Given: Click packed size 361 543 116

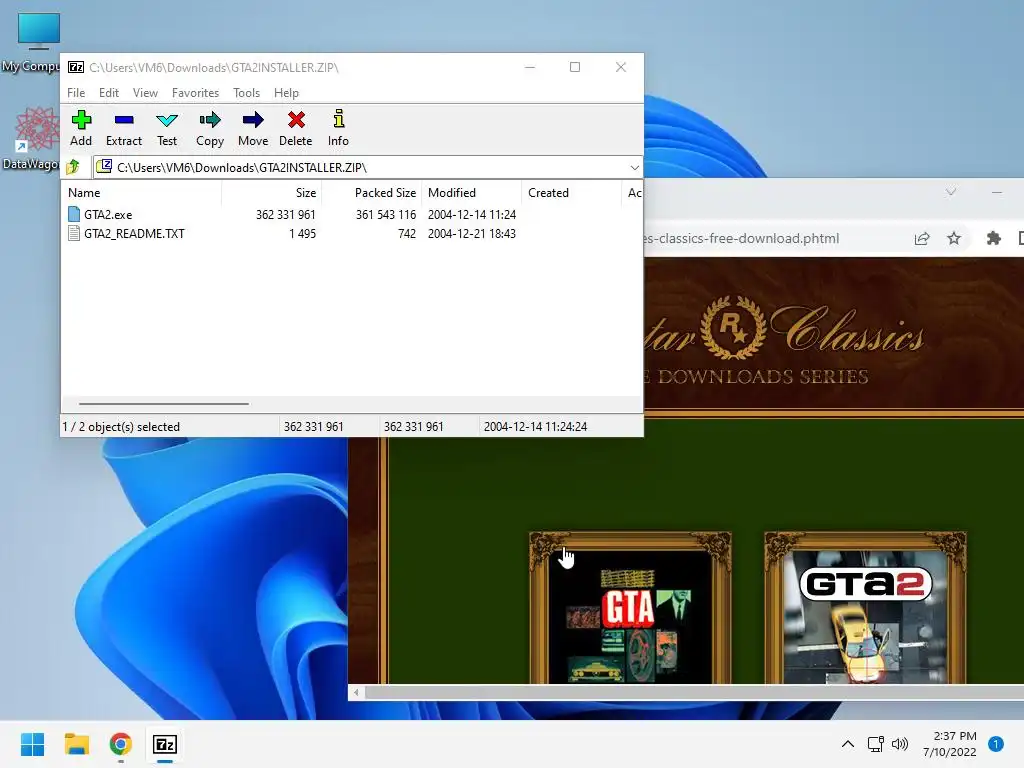Looking at the screenshot, I should pyautogui.click(x=385, y=214).
